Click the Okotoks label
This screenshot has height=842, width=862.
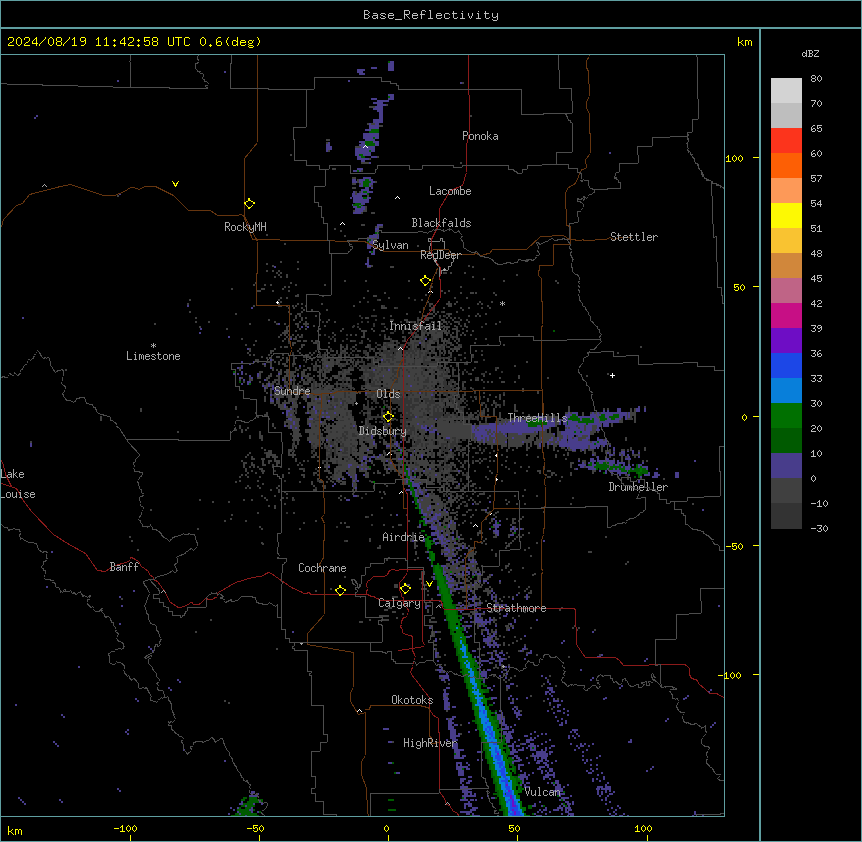pos(412,700)
